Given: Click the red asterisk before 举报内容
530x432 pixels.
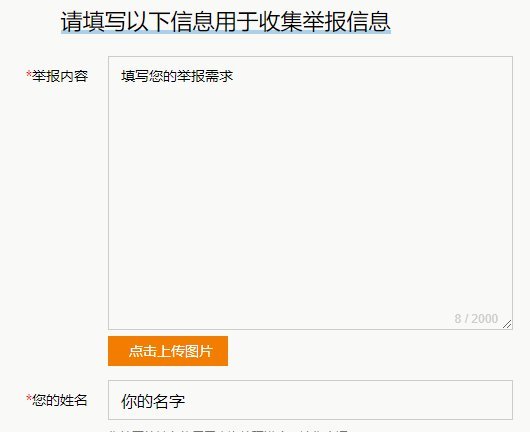Looking at the screenshot, I should tap(29, 74).
